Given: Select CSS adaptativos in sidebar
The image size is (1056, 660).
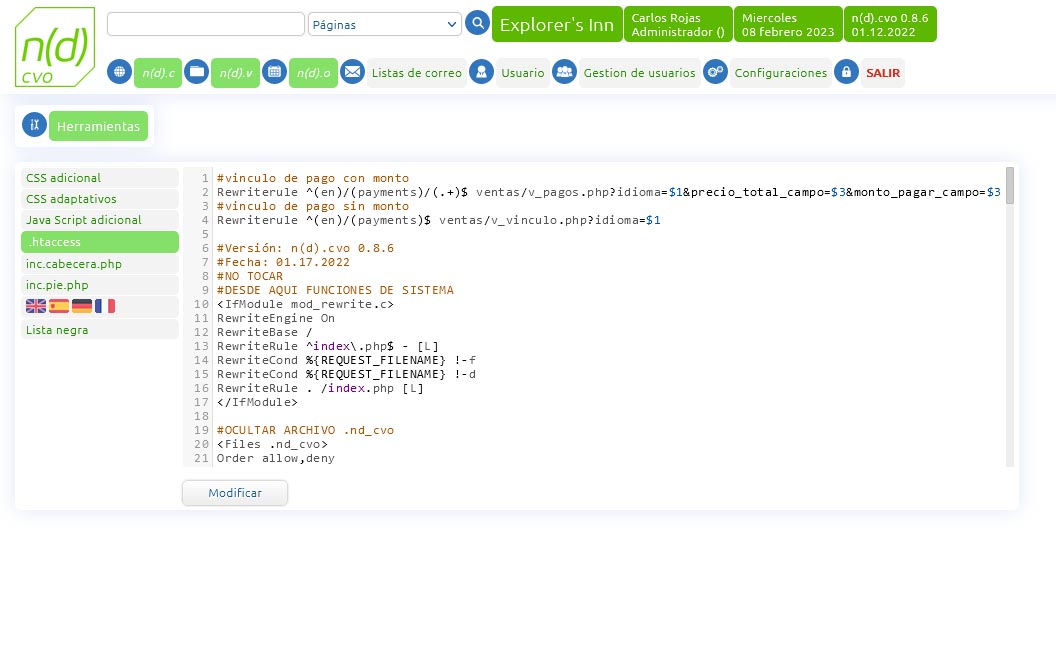Looking at the screenshot, I should coord(100,199).
